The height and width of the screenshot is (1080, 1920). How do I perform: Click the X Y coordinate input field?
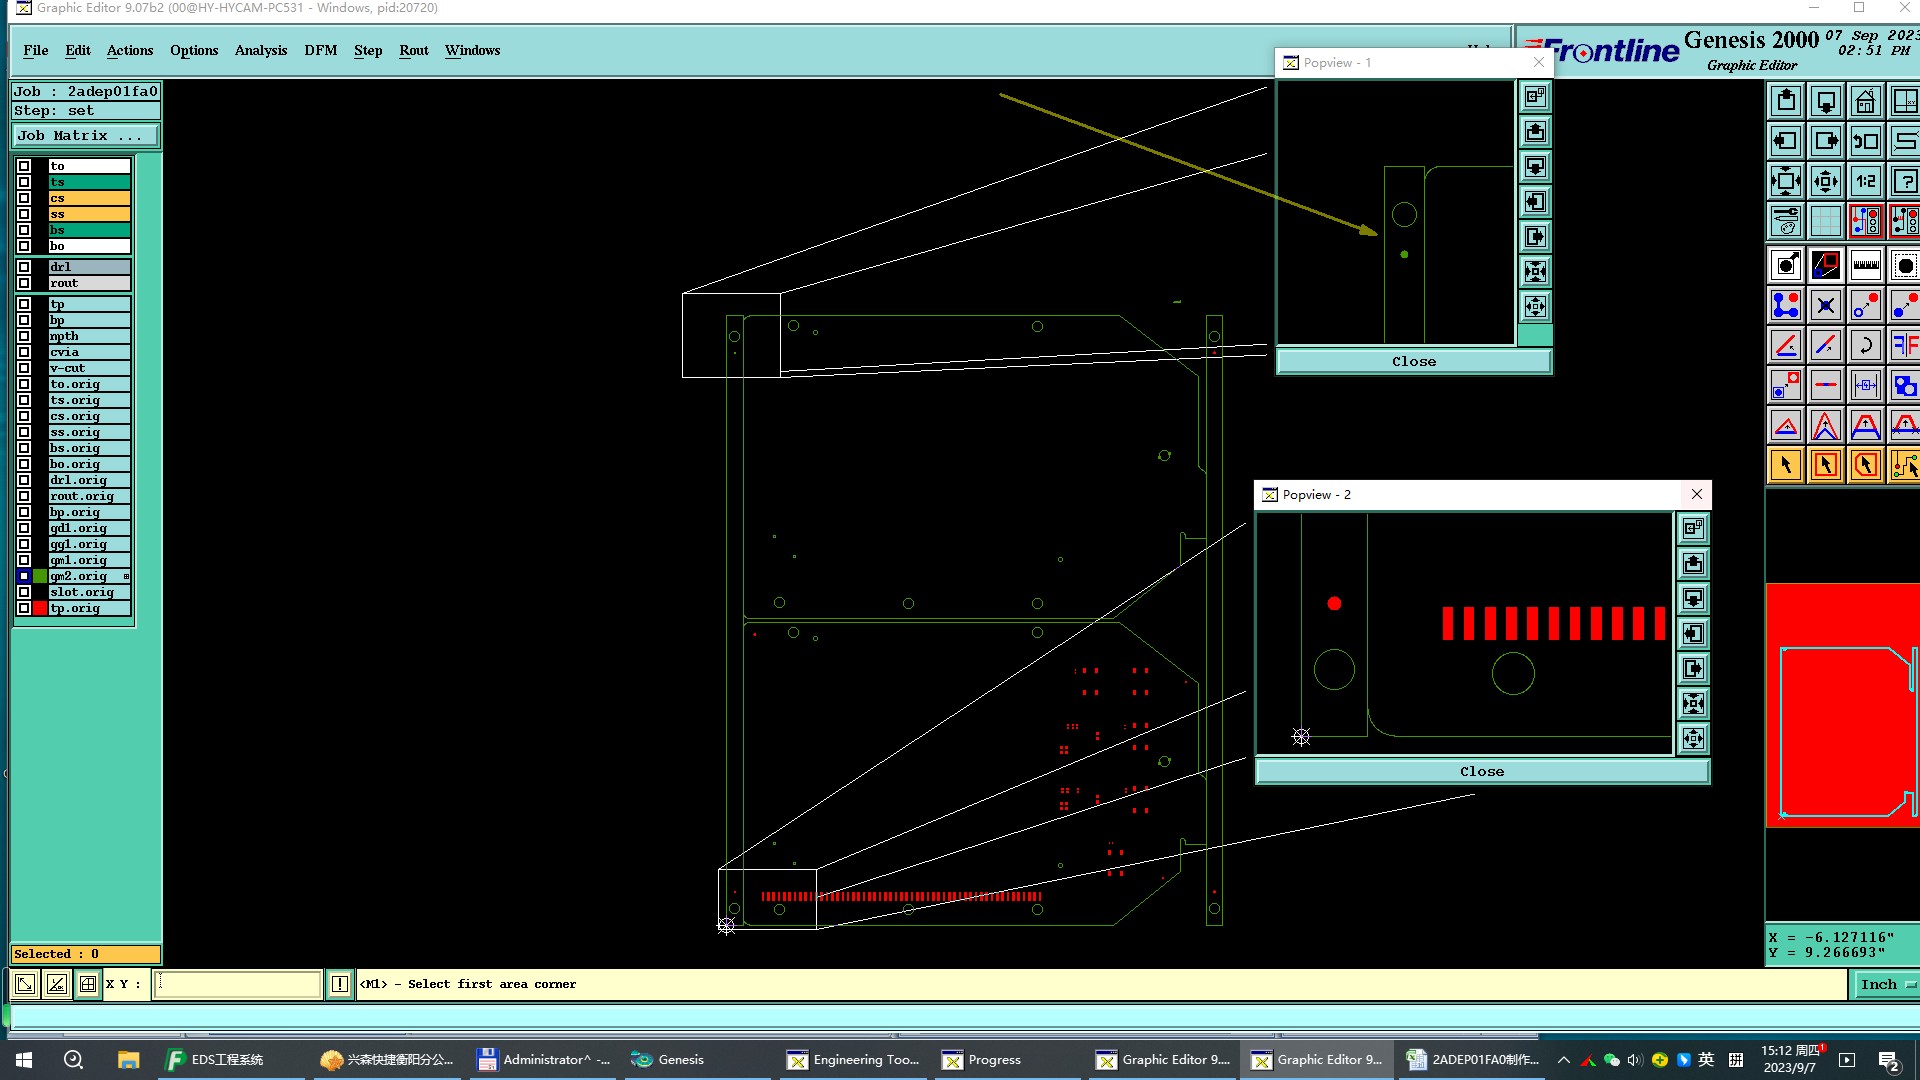[x=238, y=984]
